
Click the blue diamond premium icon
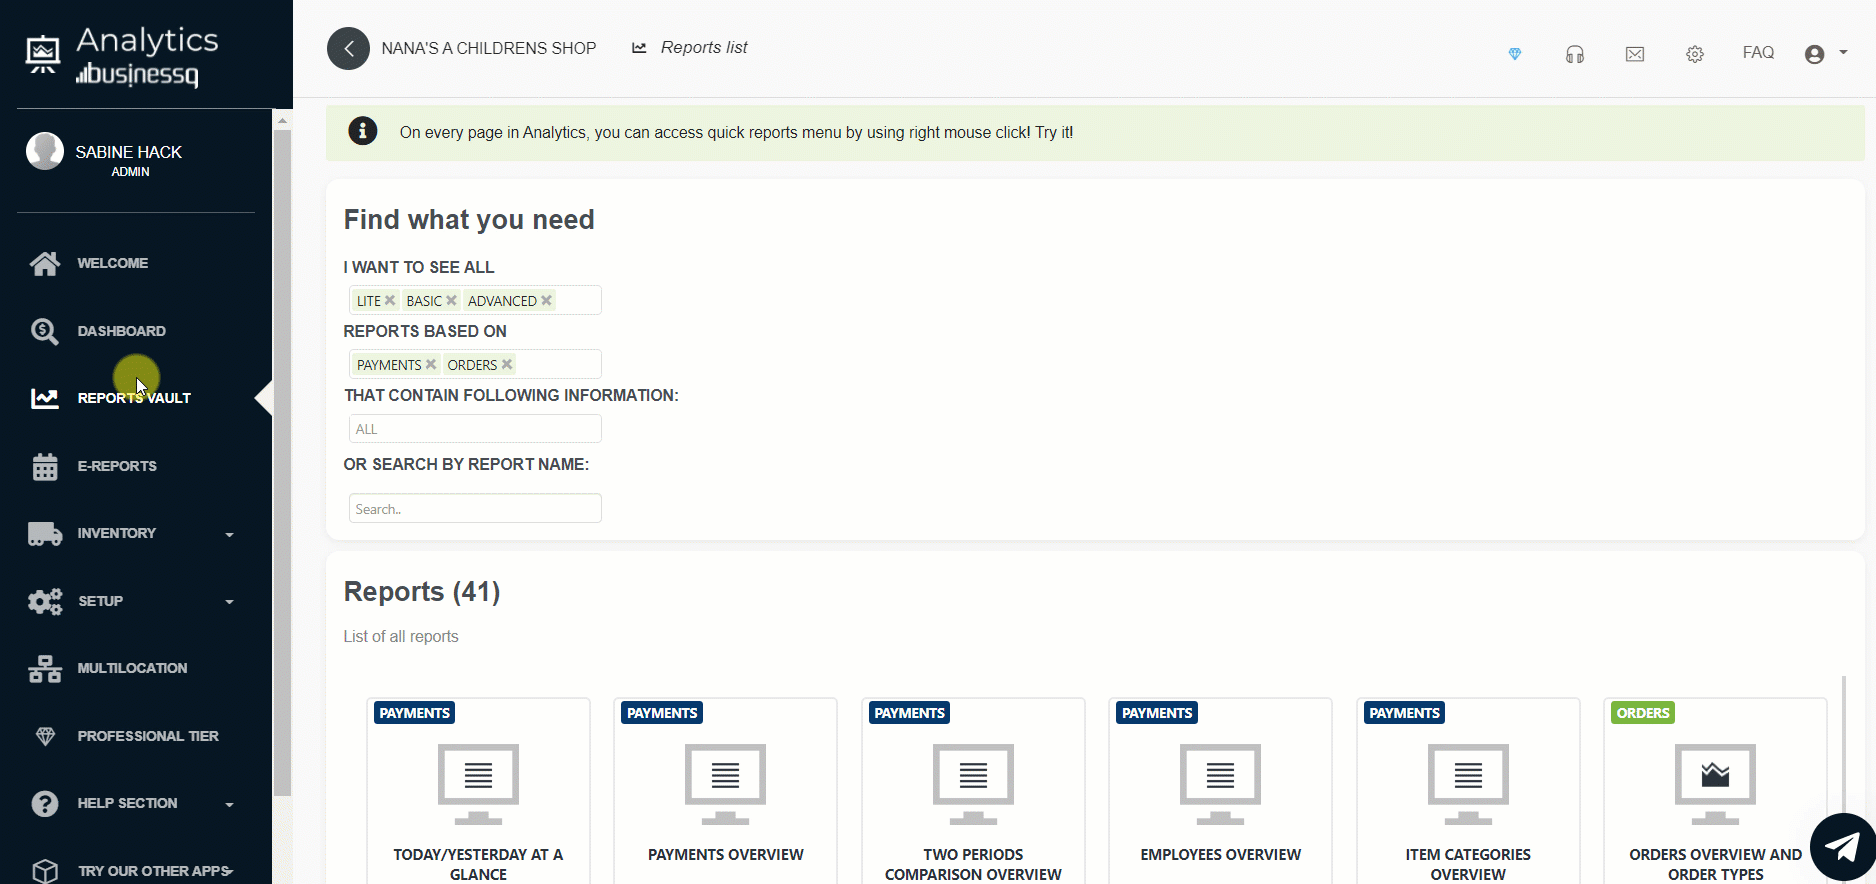1514,54
